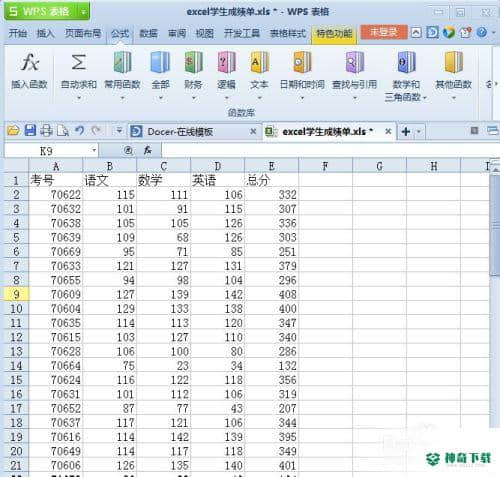
Task: Click cell A14 with value 70664
Action: [56, 366]
